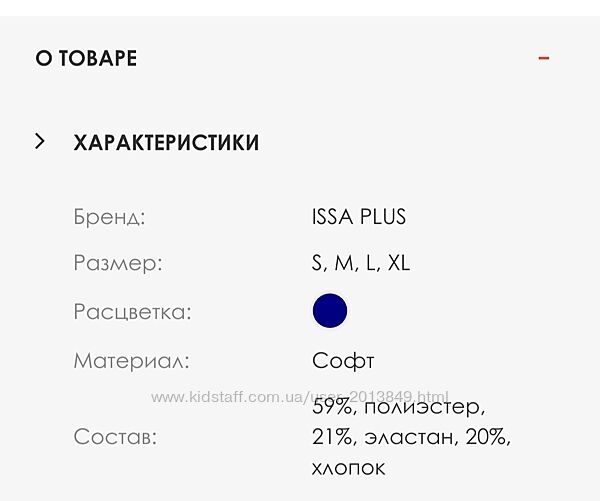
Task: Click the size M value
Action: [344, 264]
